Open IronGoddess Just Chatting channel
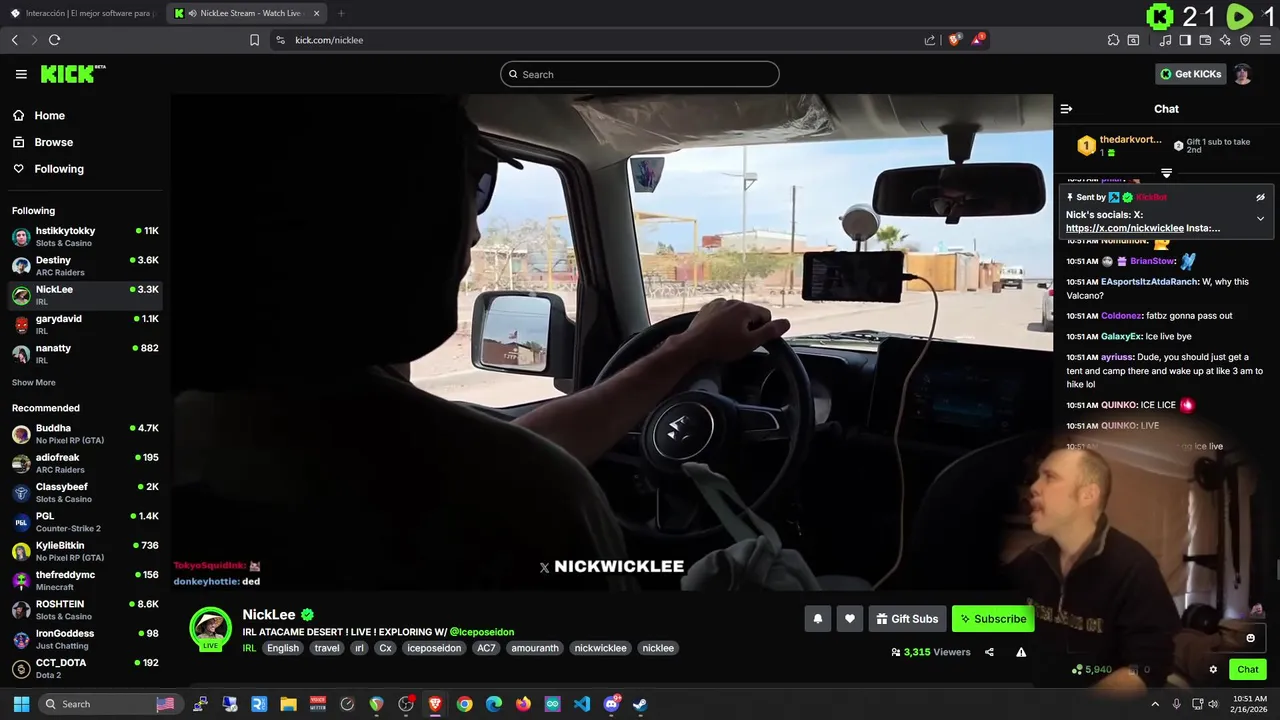The width and height of the screenshot is (1280, 720). pyautogui.click(x=85, y=638)
